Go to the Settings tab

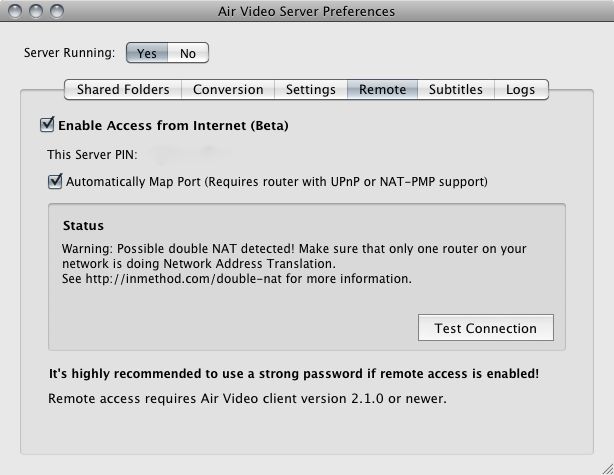[311, 90]
